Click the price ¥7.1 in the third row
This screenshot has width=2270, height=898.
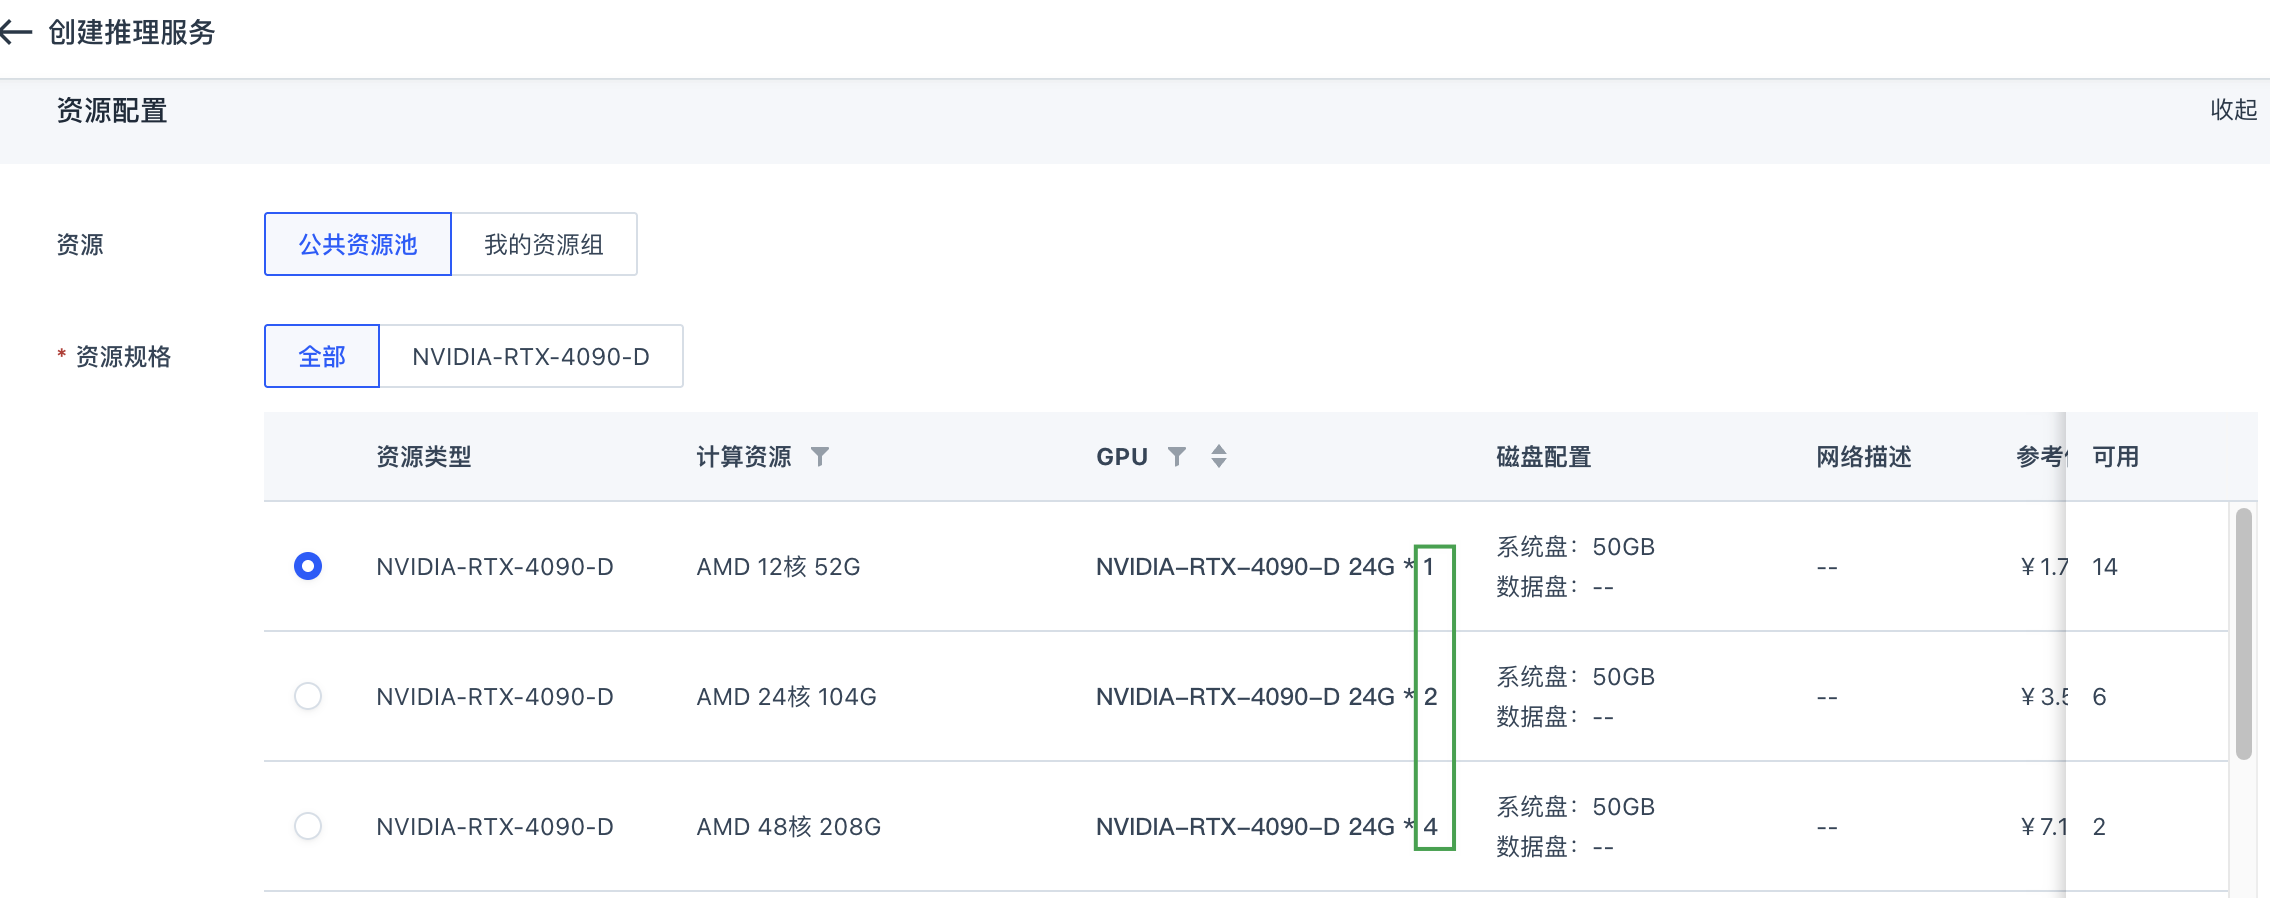coord(2043,827)
